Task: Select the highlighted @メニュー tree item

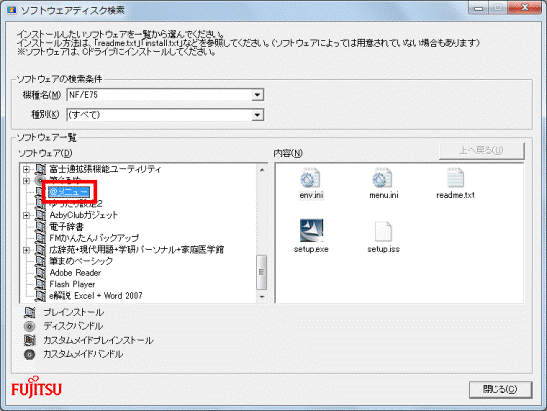Action: point(69,192)
